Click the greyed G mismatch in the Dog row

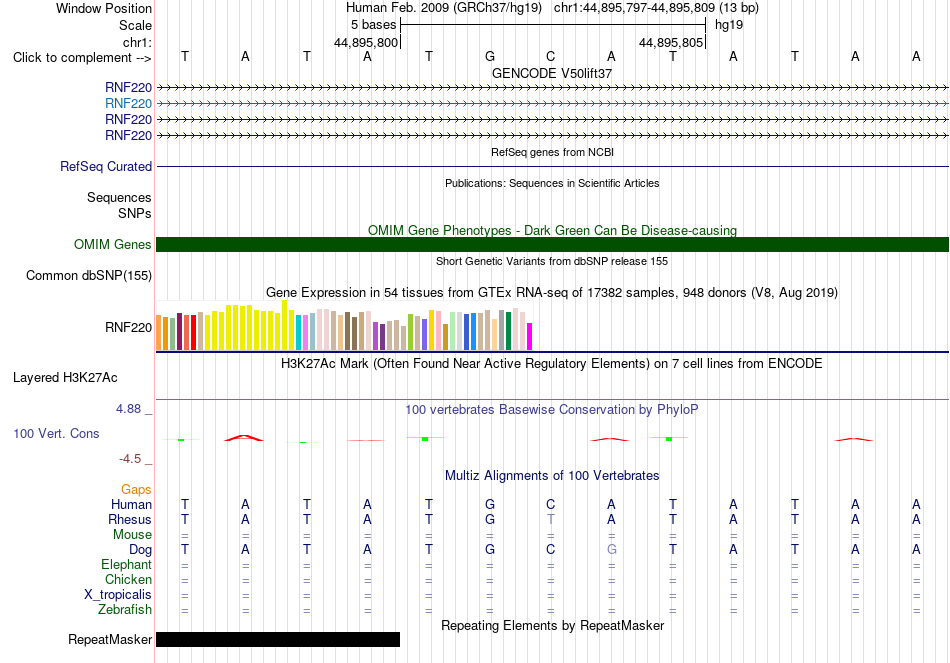point(611,549)
